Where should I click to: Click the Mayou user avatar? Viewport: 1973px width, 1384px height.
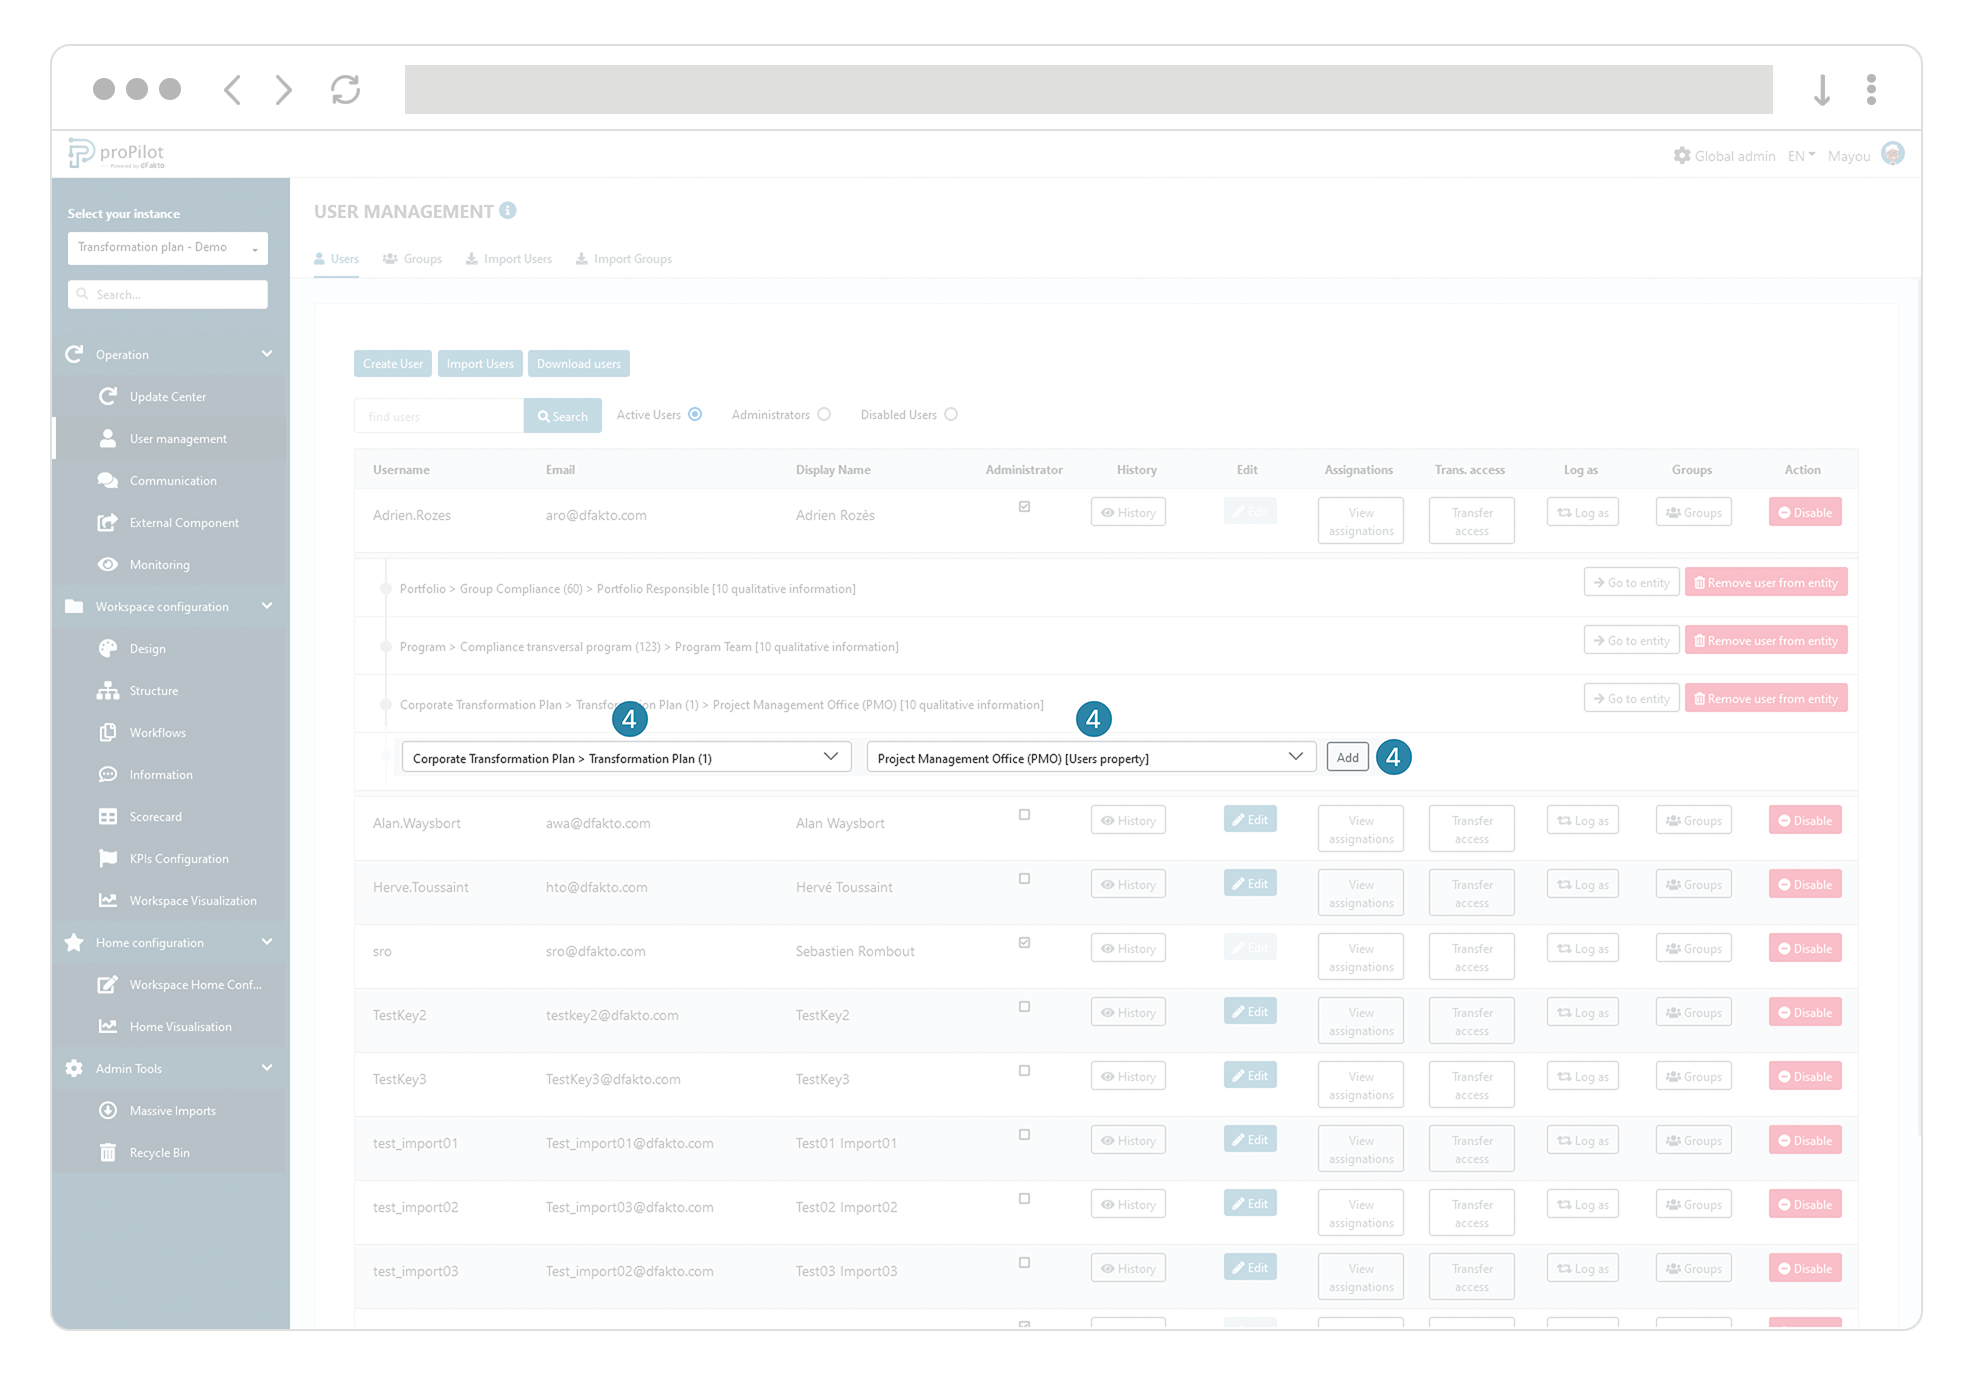1892,154
